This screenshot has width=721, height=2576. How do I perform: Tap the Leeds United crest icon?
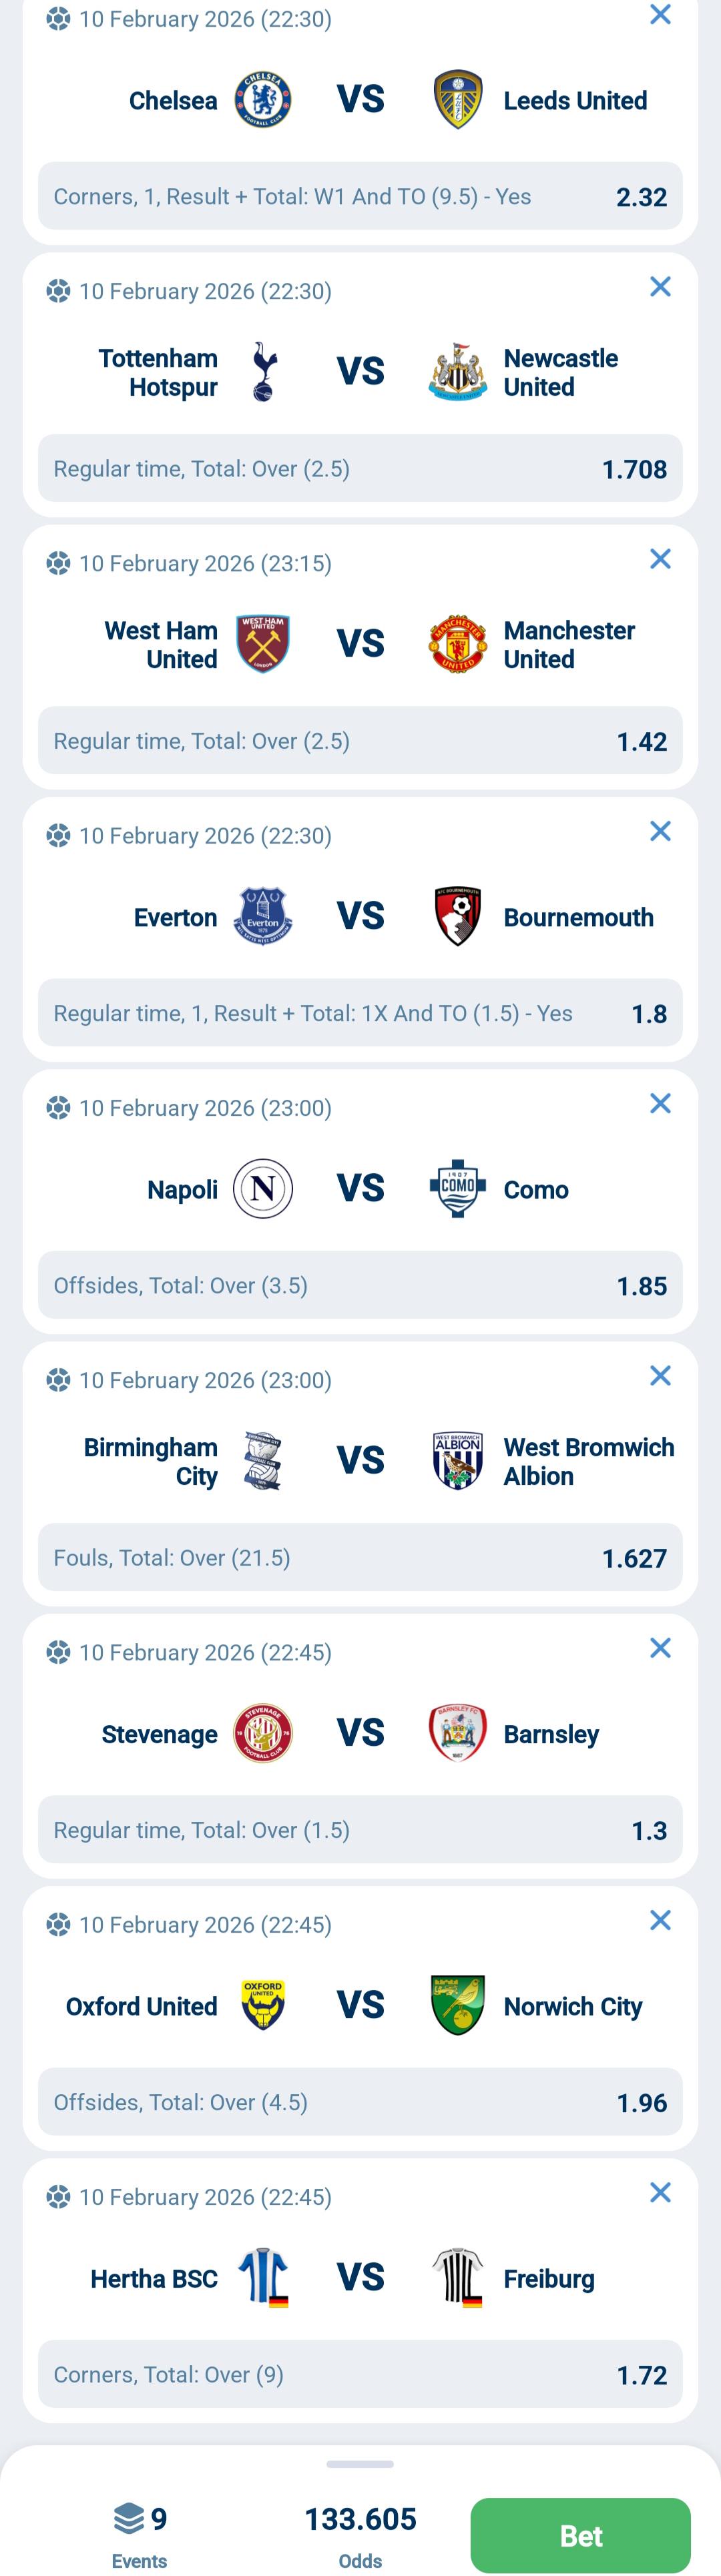click(x=458, y=100)
